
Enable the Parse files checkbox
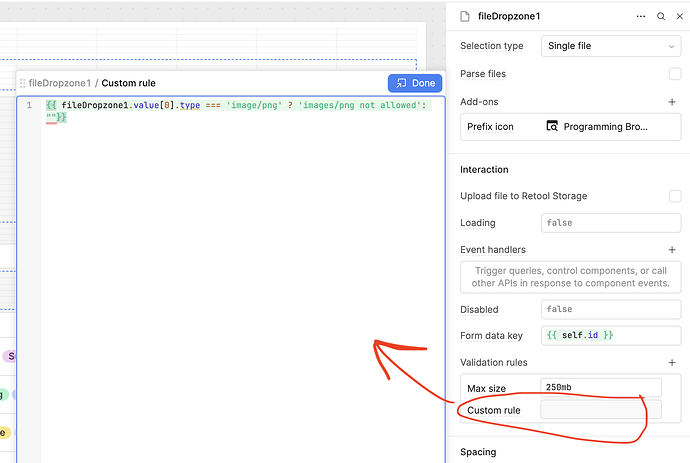pos(674,74)
